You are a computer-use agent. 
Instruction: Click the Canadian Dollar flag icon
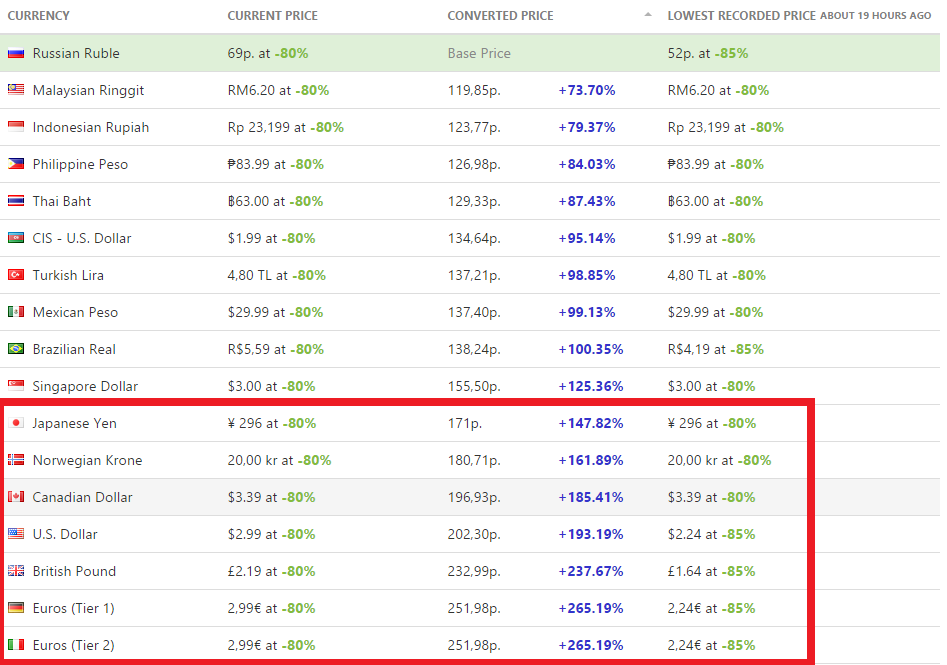[15, 497]
